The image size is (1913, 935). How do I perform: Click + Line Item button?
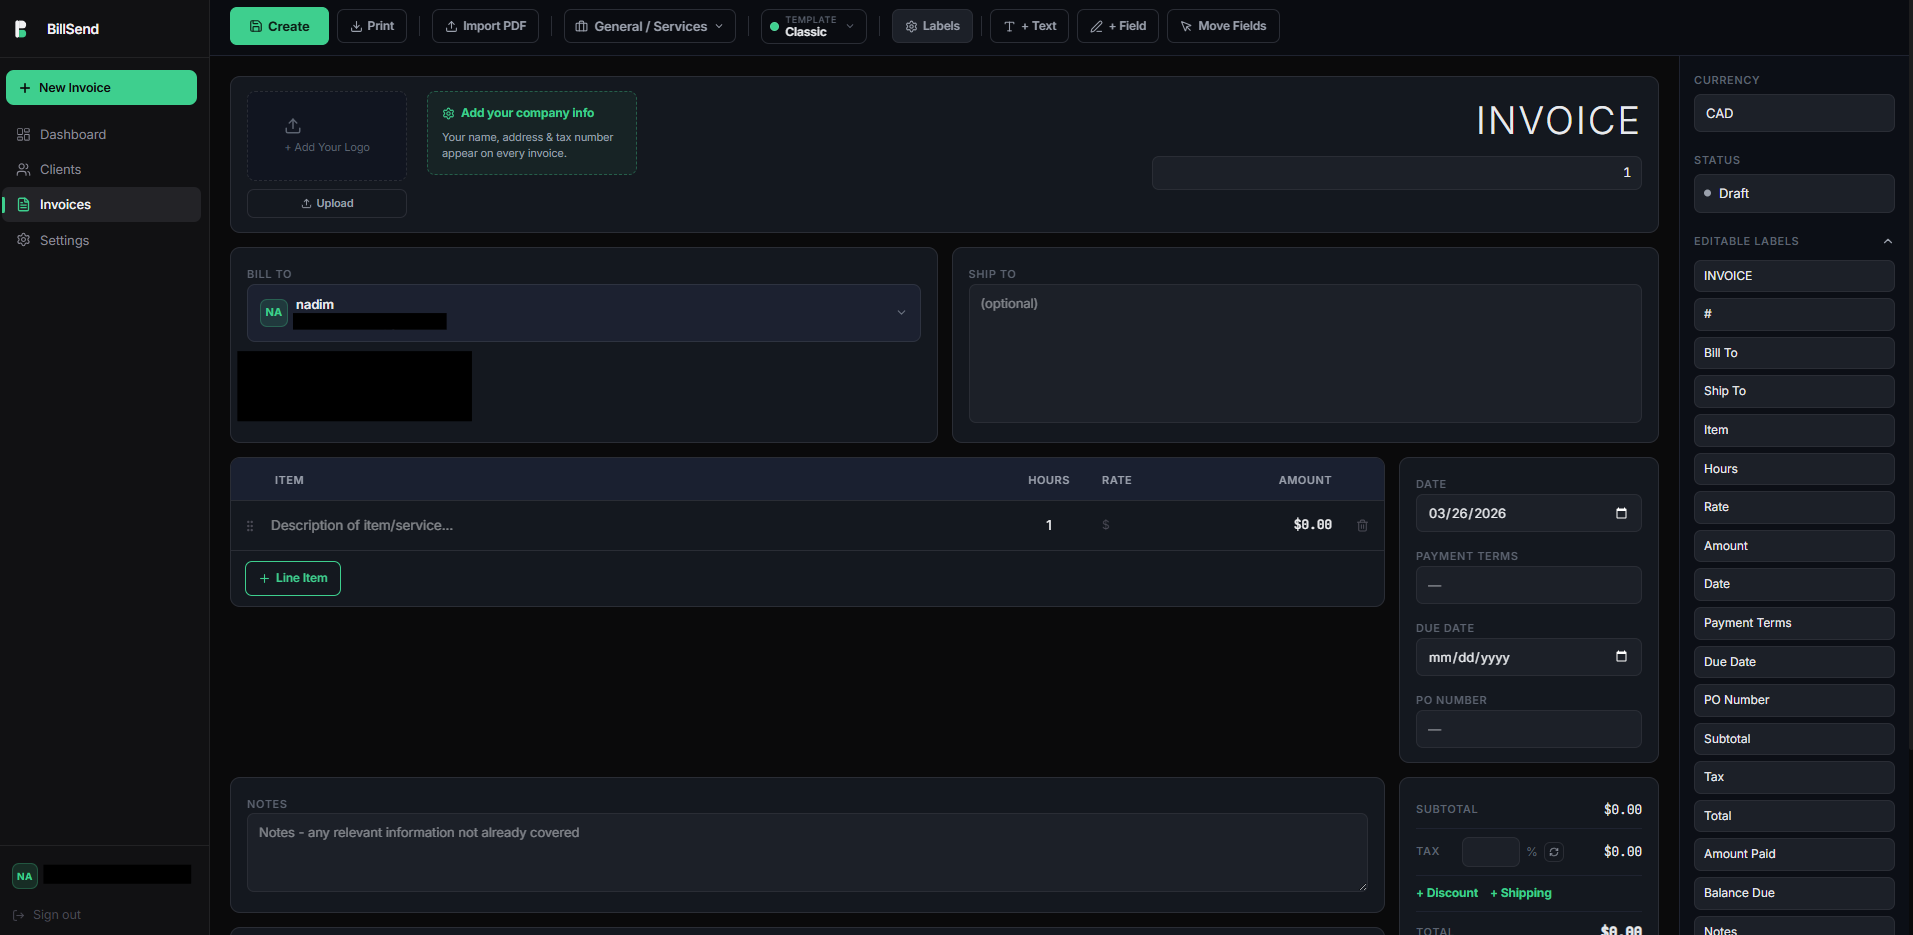293,578
